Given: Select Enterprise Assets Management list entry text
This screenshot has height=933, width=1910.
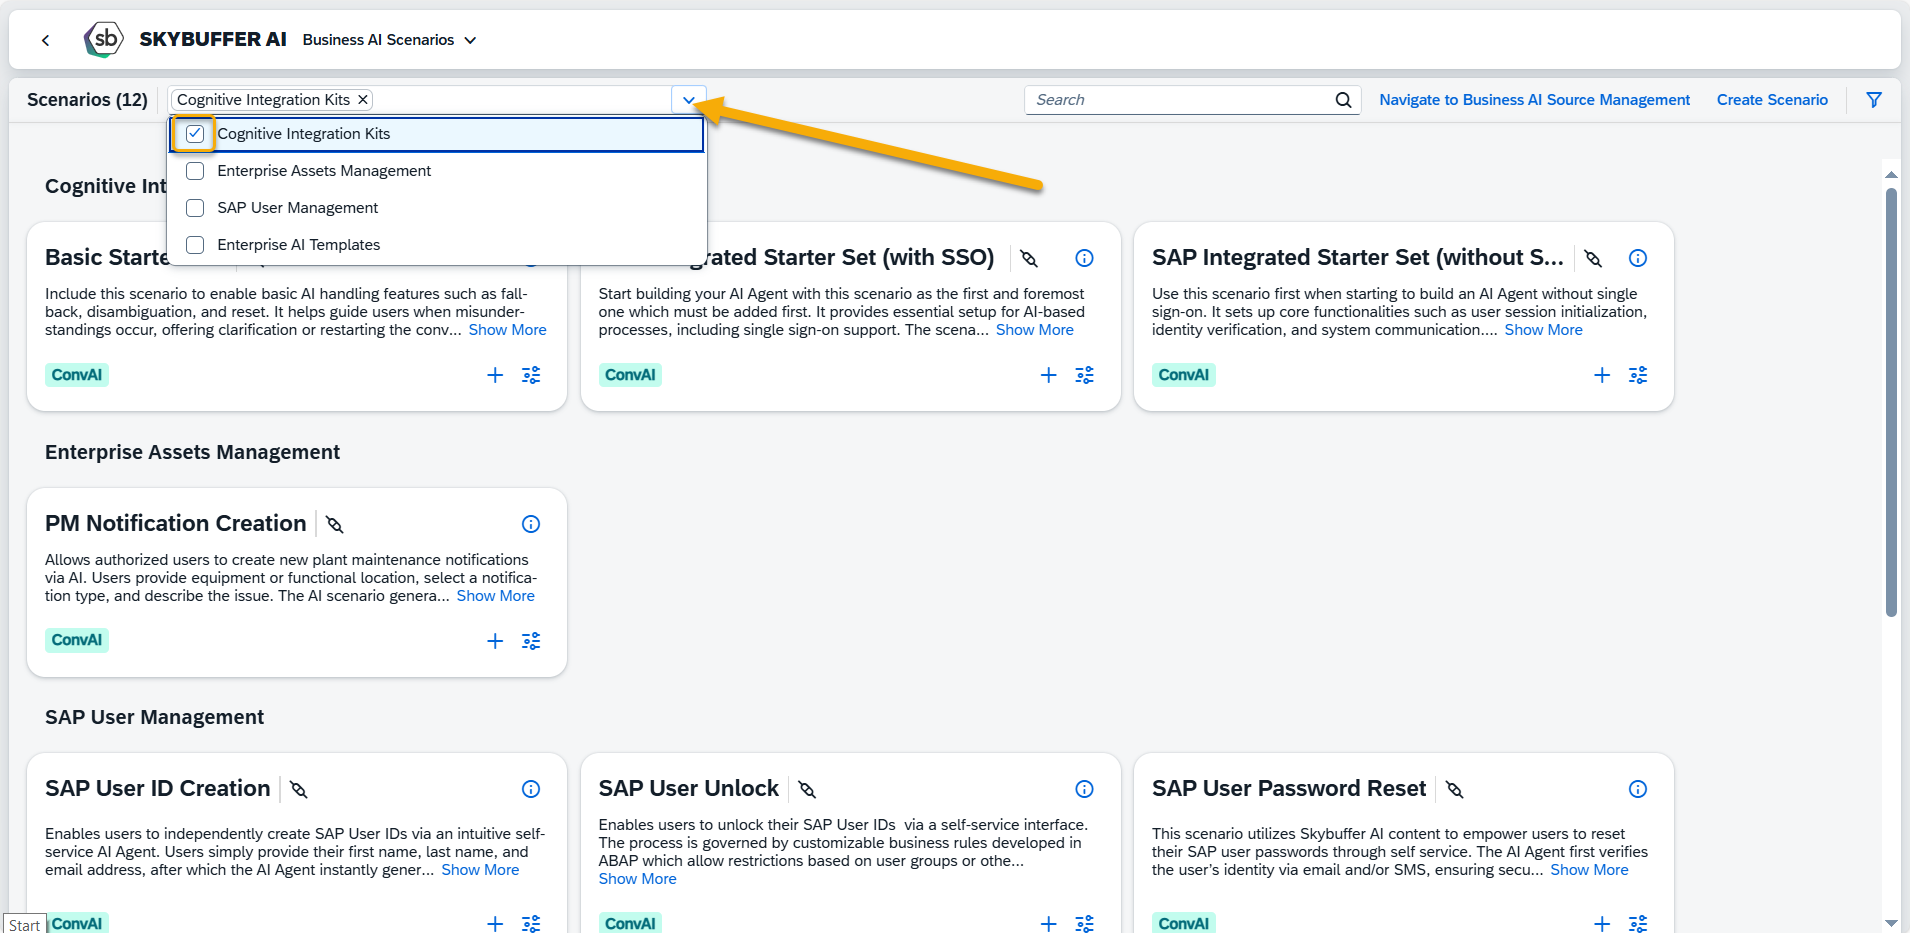Looking at the screenshot, I should coord(324,171).
